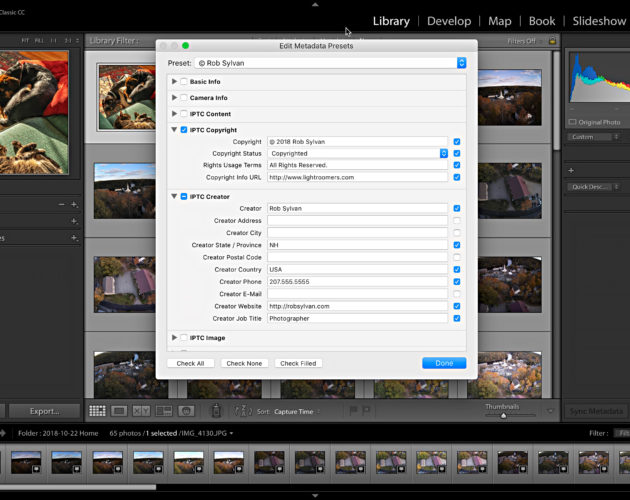Click the Copyright text field

(358, 141)
